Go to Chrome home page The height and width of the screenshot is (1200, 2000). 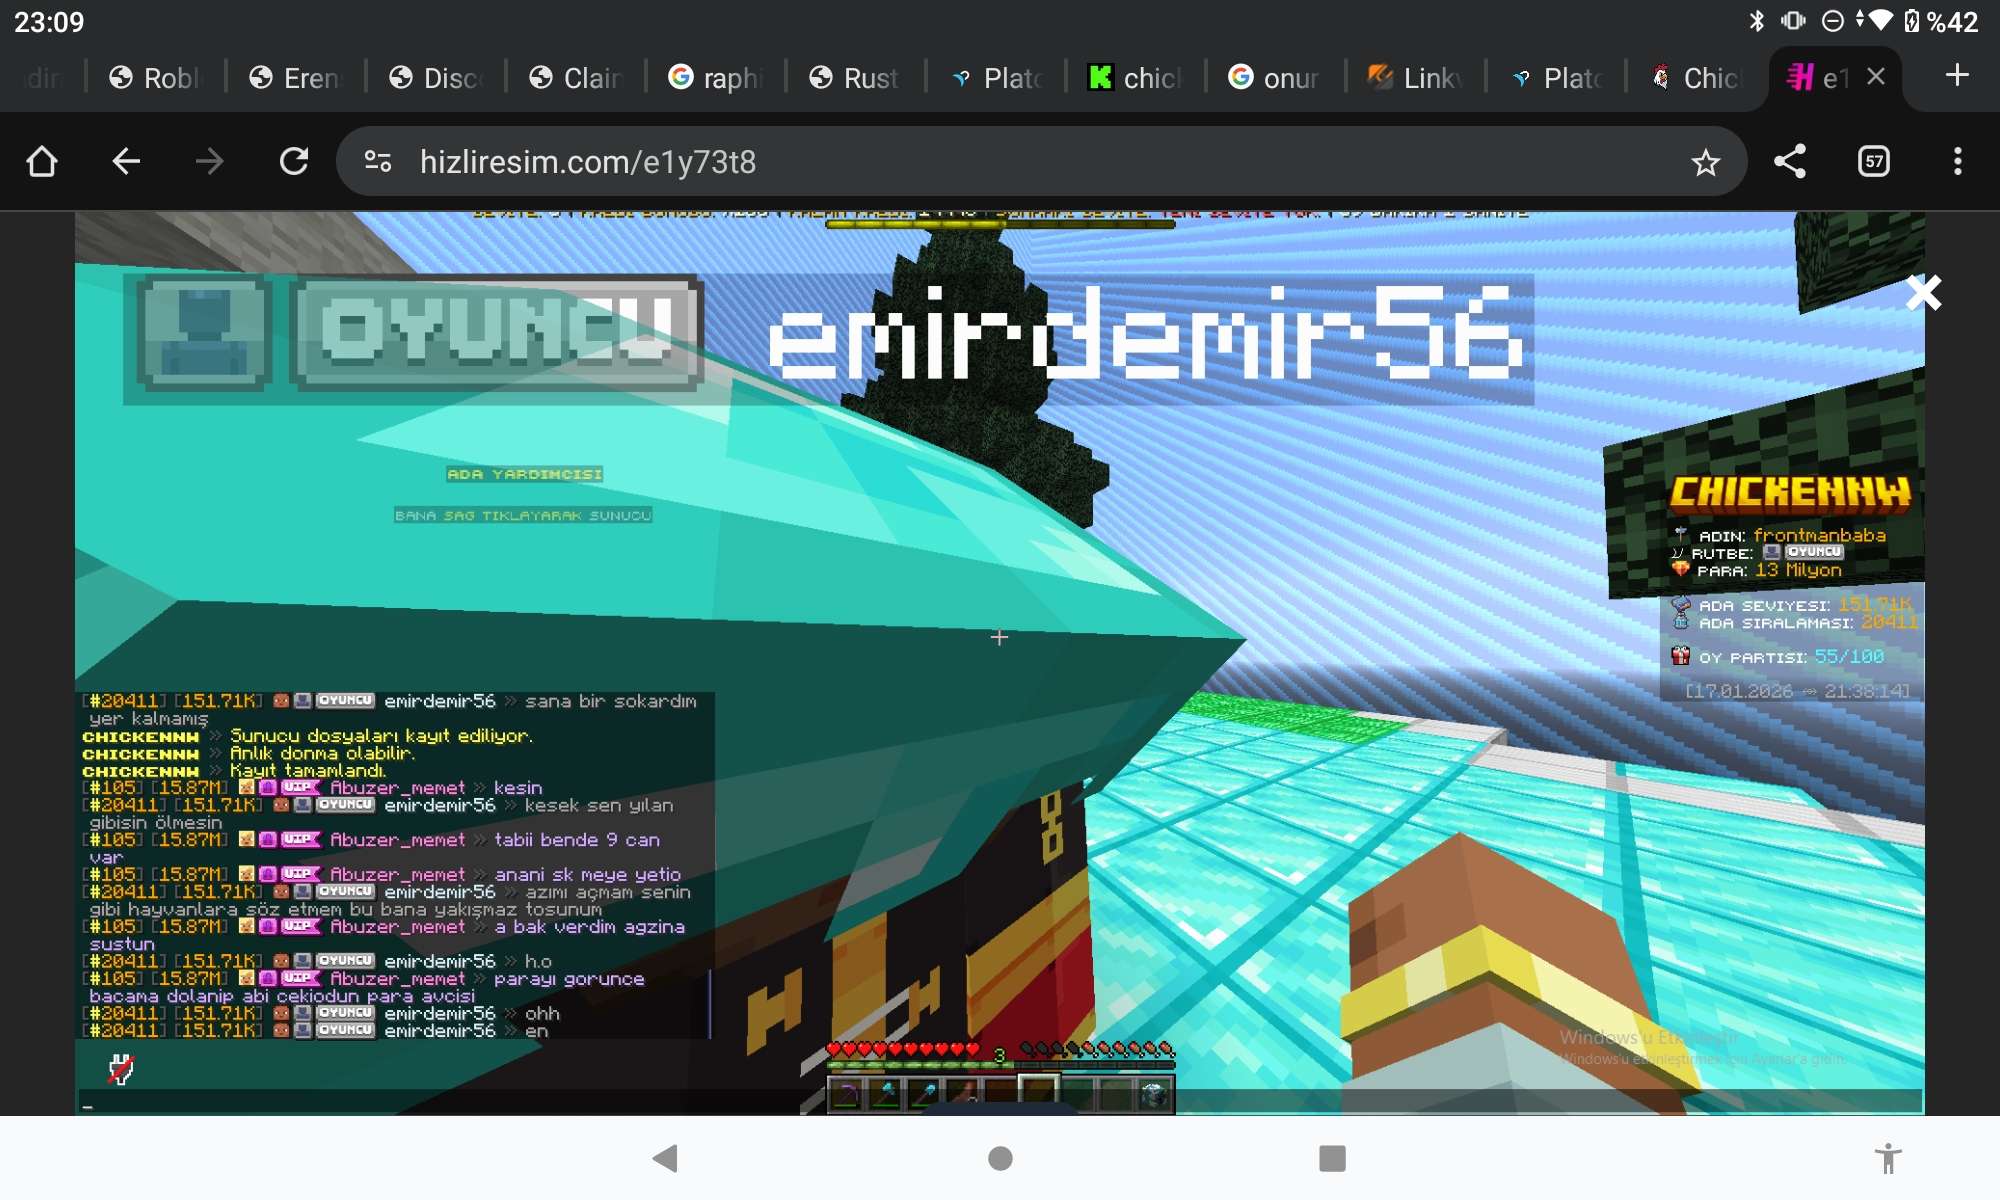coord(42,161)
